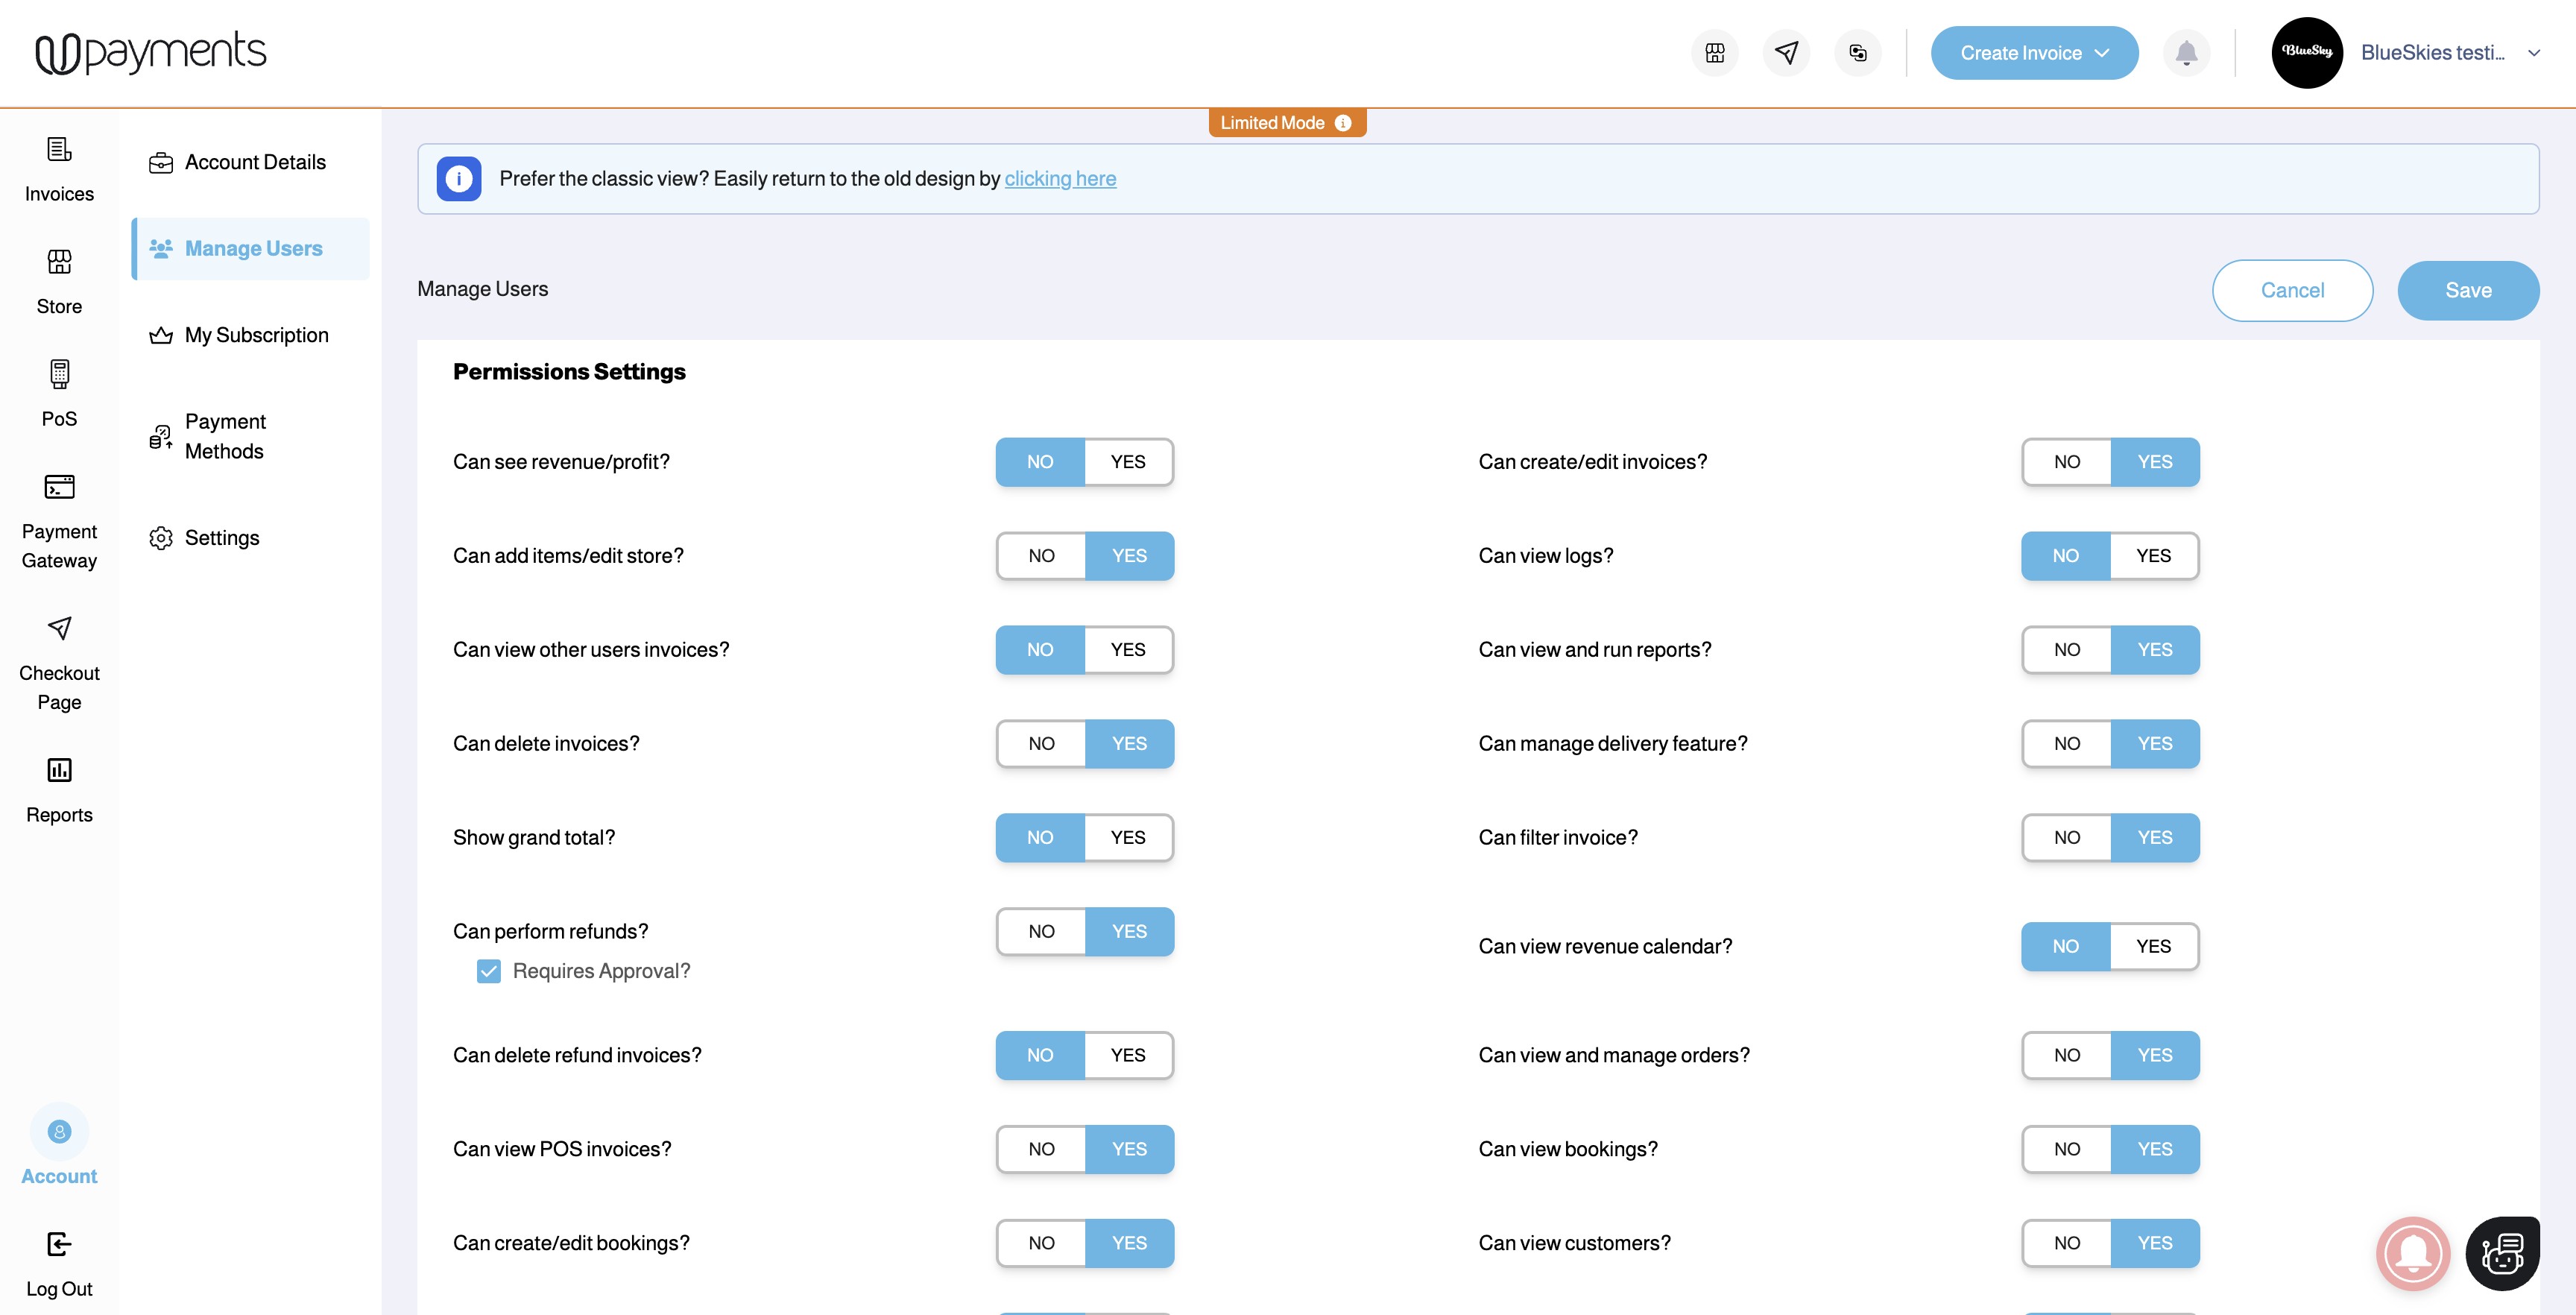Set Can view logs to YES
The width and height of the screenshot is (2576, 1315).
pyautogui.click(x=2153, y=556)
